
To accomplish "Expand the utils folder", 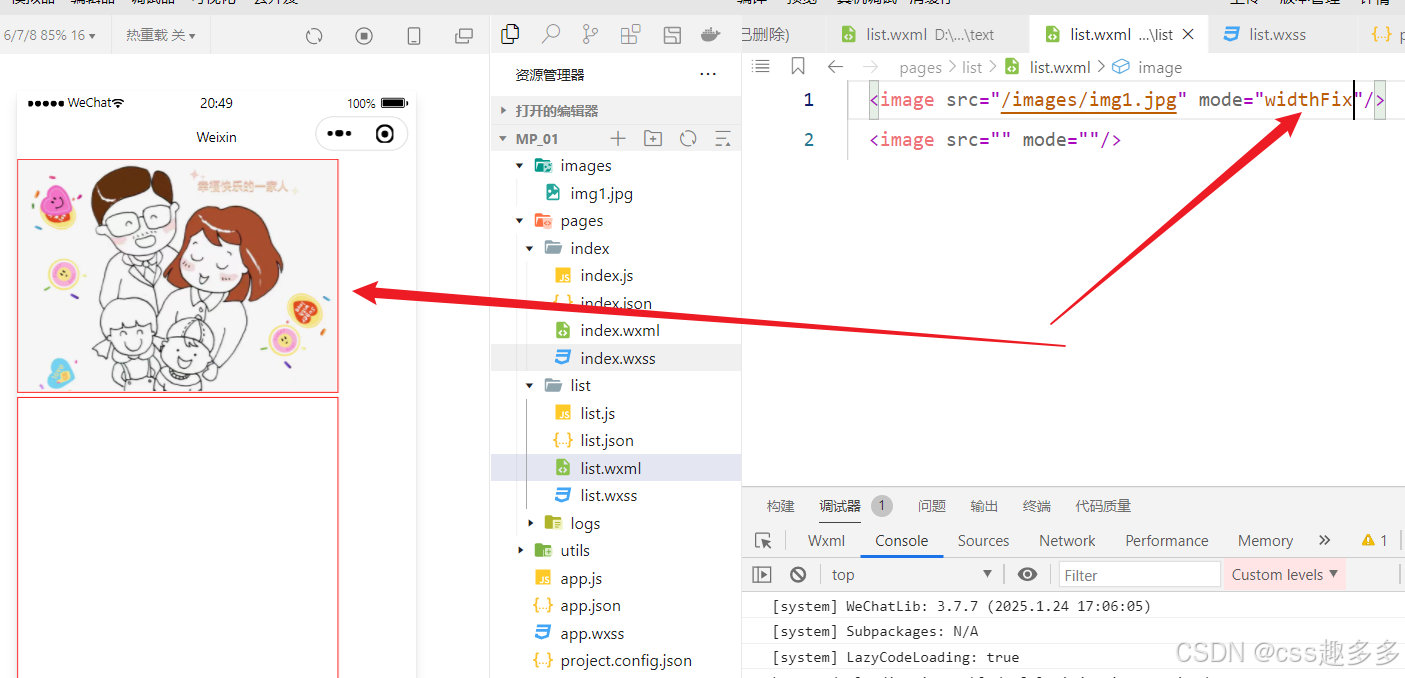I will click(519, 550).
